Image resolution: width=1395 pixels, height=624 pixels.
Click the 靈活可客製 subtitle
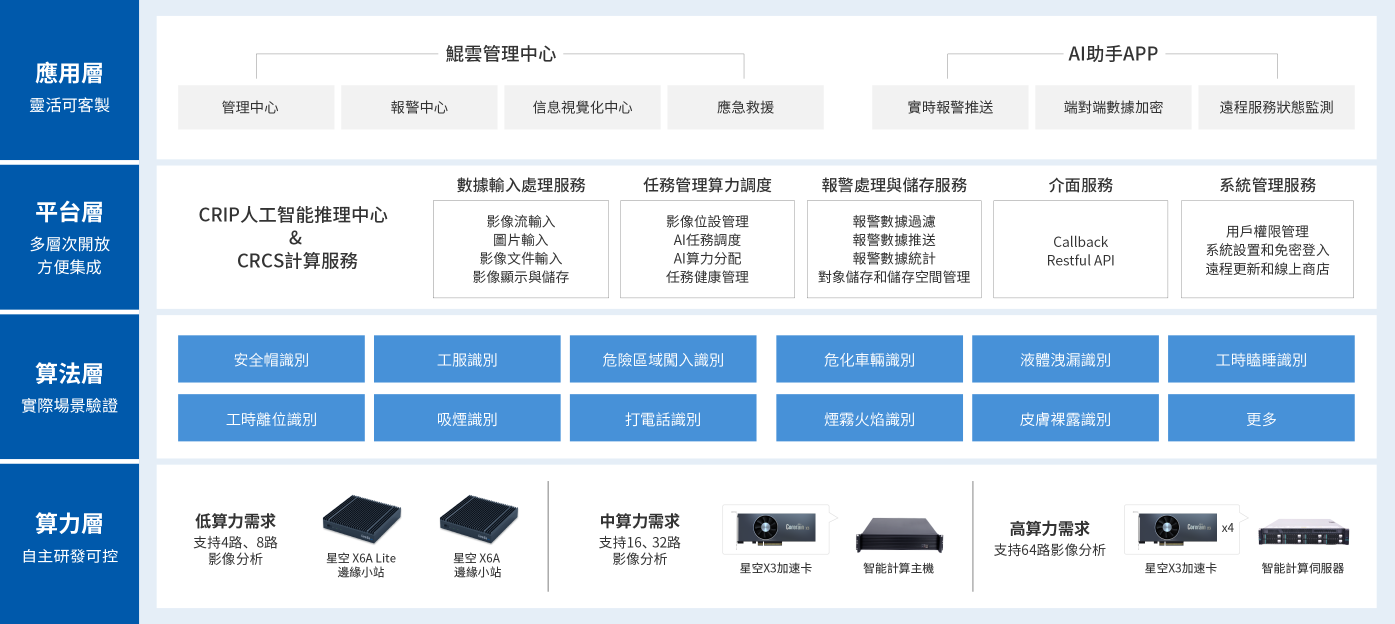[69, 104]
